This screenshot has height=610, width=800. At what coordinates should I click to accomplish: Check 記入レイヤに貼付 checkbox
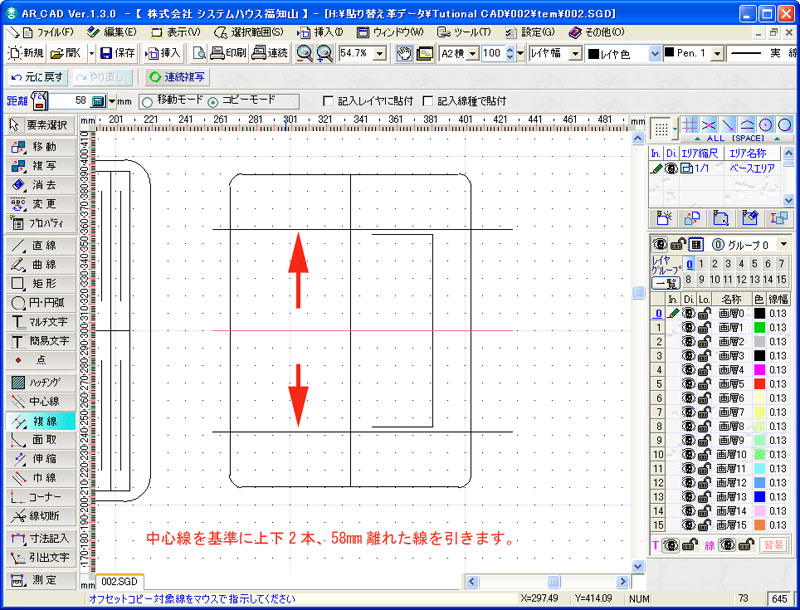(329, 101)
